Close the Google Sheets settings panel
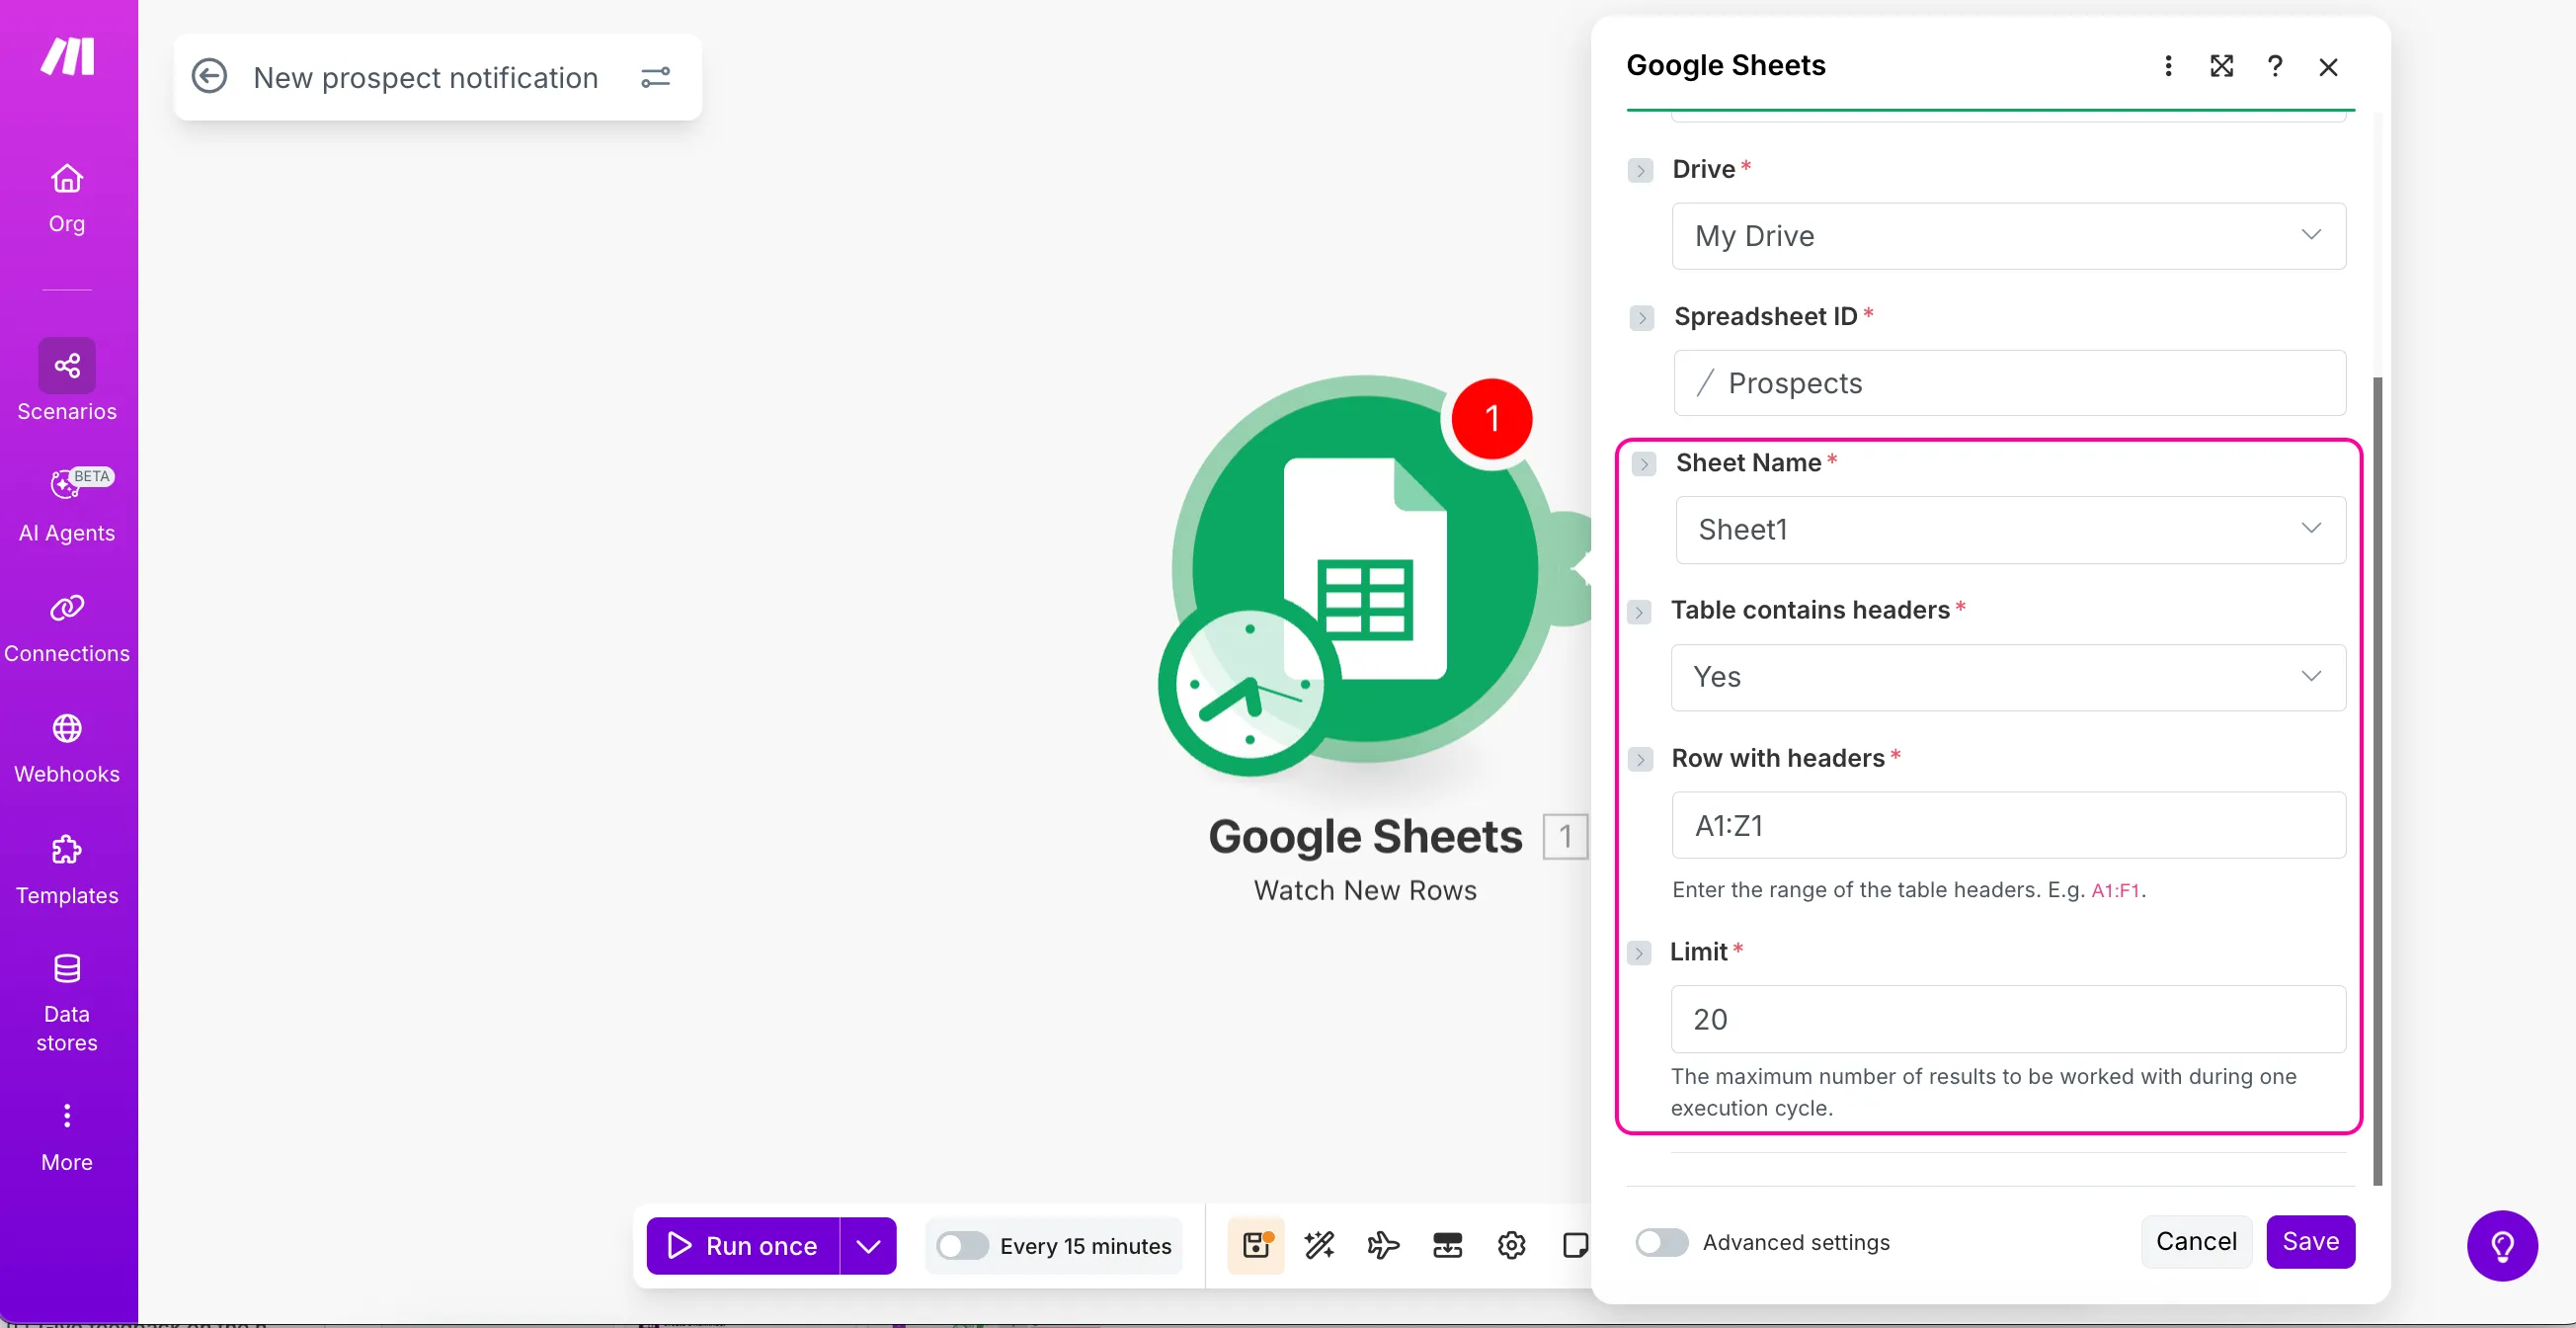The width and height of the screenshot is (2576, 1328). [2329, 67]
